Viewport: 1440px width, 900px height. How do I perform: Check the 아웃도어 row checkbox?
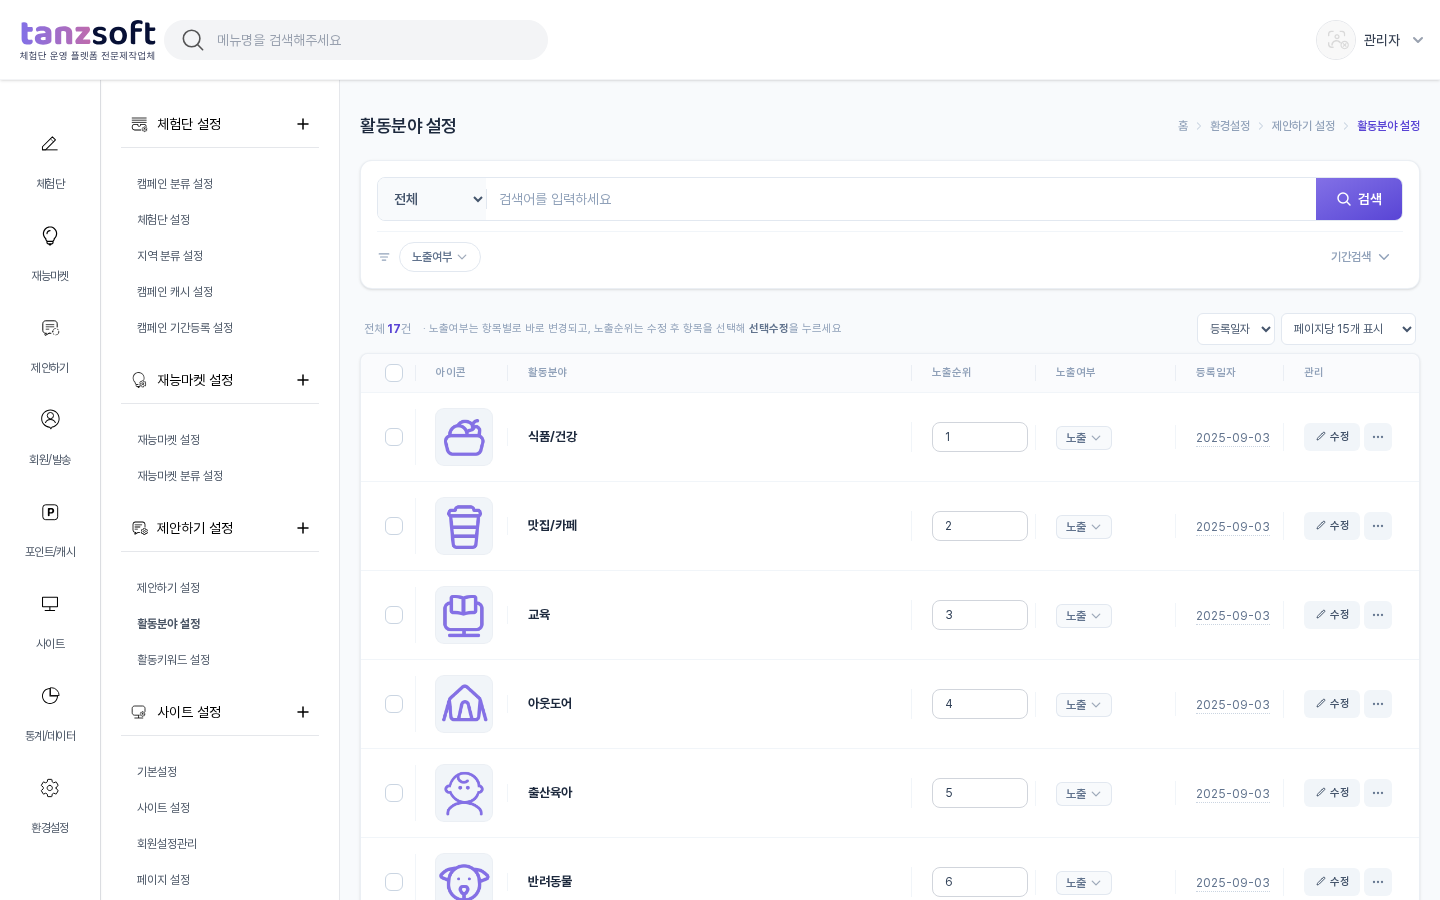[394, 704]
